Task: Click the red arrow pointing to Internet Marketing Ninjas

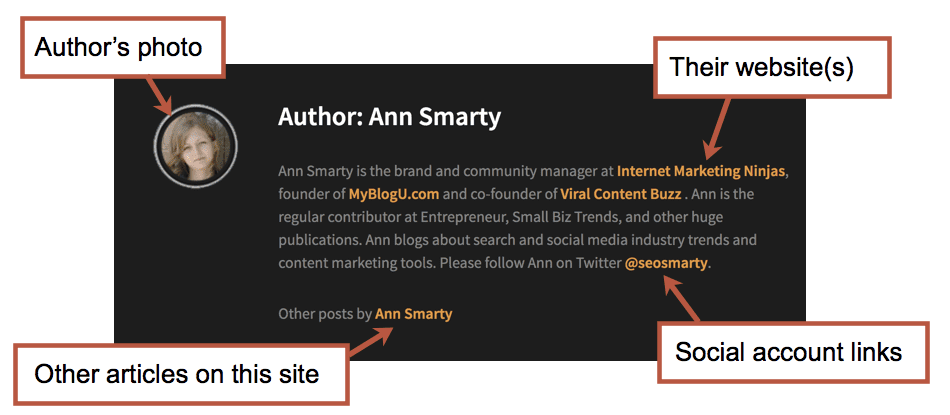Action: click(x=717, y=128)
